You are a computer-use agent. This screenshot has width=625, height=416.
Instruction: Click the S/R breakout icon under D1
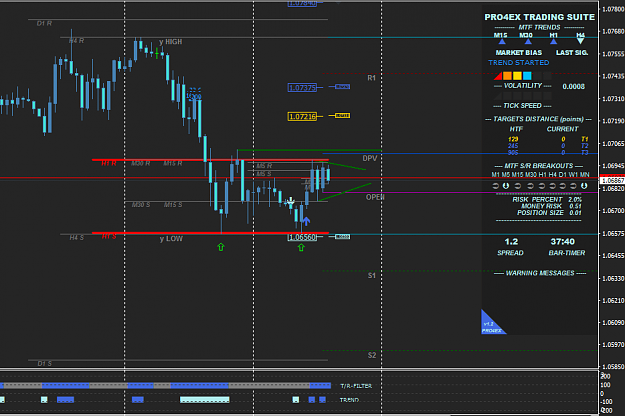pos(562,186)
